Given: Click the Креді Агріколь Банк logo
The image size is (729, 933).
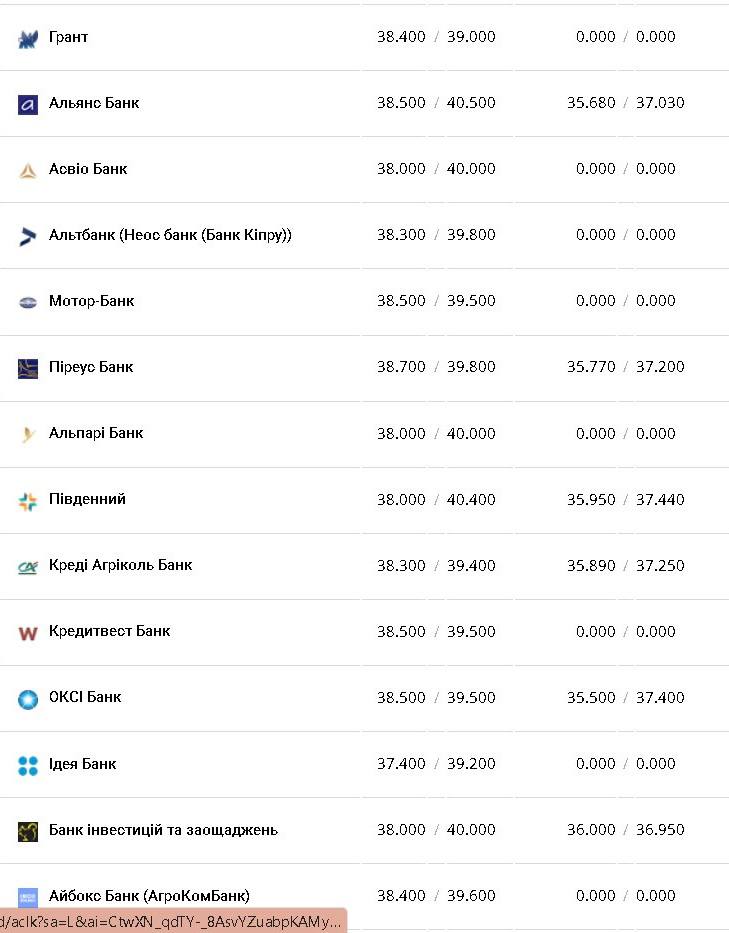Looking at the screenshot, I should pyautogui.click(x=27, y=567).
